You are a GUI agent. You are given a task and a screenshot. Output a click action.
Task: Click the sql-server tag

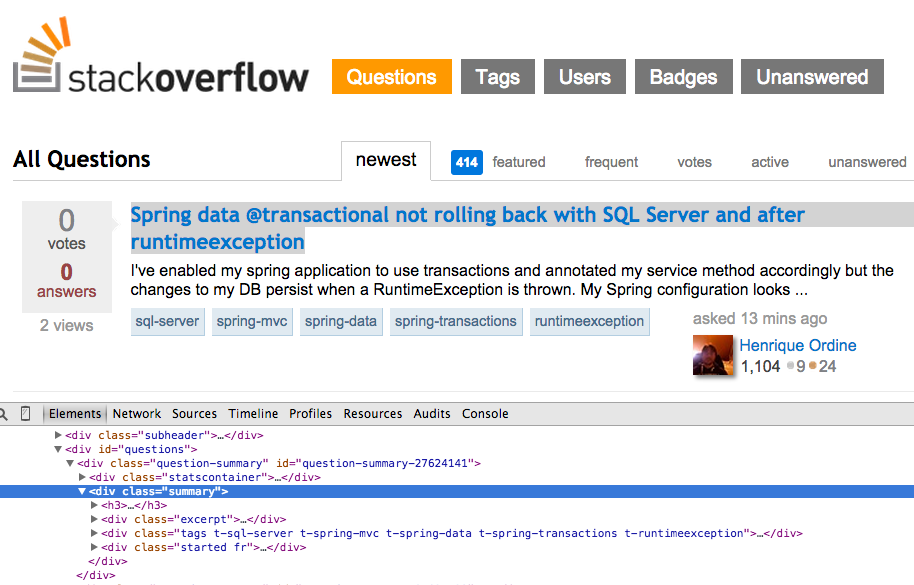pyautogui.click(x=167, y=322)
